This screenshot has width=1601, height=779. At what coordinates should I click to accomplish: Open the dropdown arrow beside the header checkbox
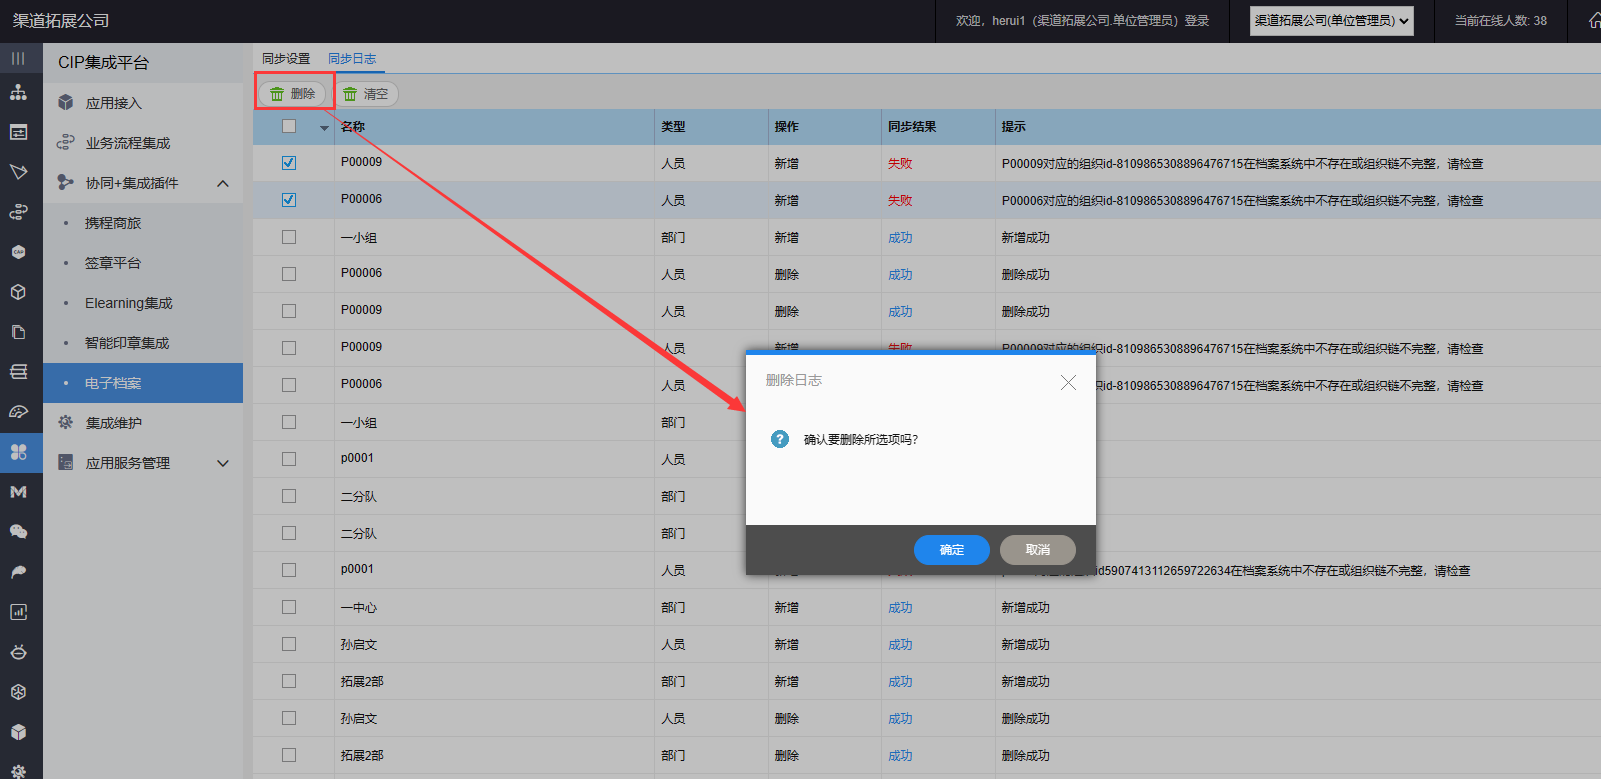(x=324, y=128)
